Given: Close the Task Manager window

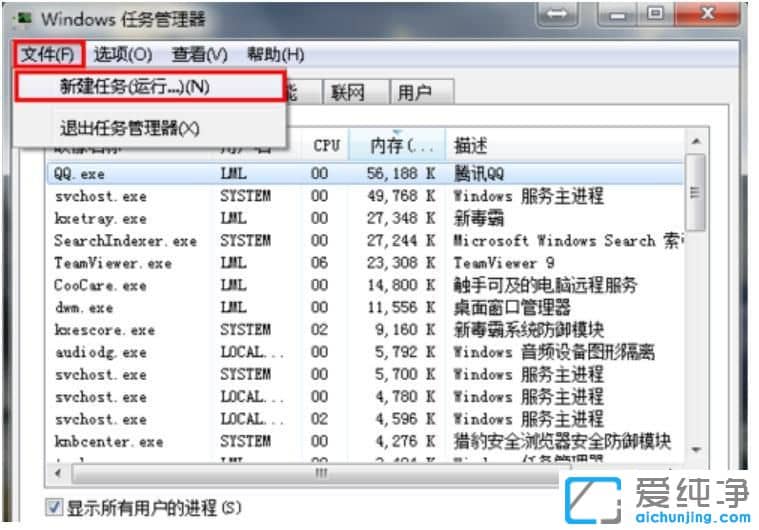Looking at the screenshot, I should coord(707,15).
